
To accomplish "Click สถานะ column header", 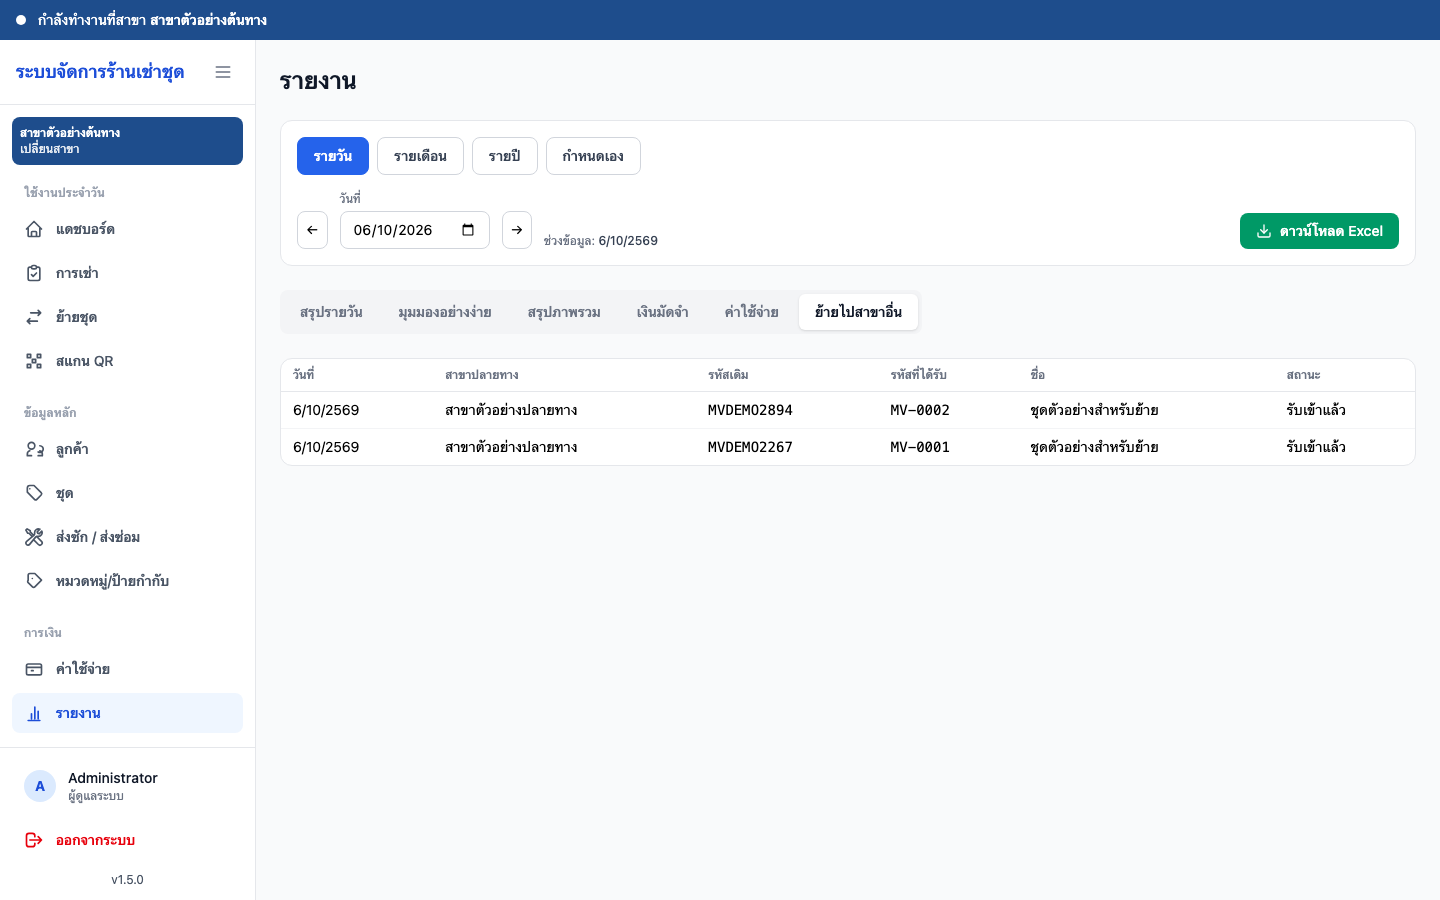I will 1303,375.
